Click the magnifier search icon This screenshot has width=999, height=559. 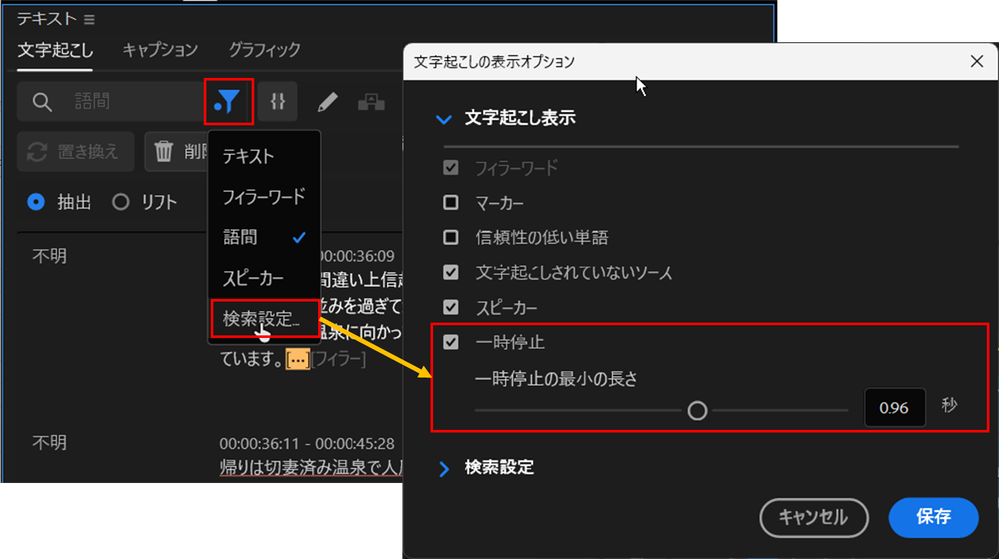(x=42, y=102)
